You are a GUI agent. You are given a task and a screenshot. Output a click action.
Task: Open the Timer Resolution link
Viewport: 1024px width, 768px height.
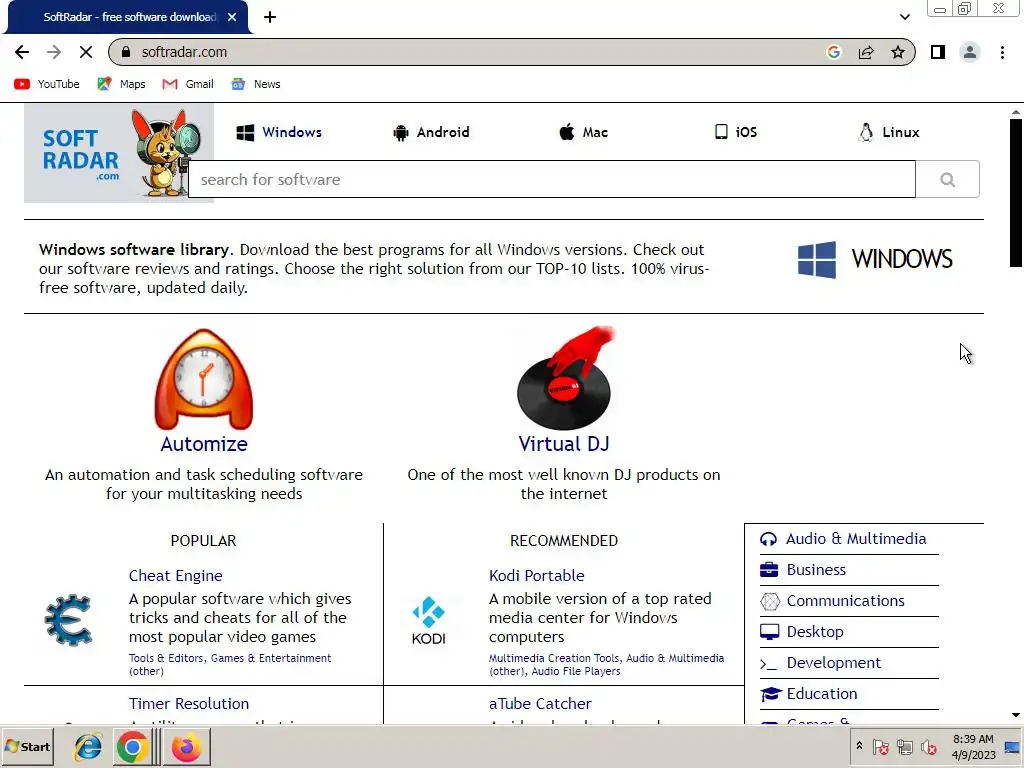(189, 703)
